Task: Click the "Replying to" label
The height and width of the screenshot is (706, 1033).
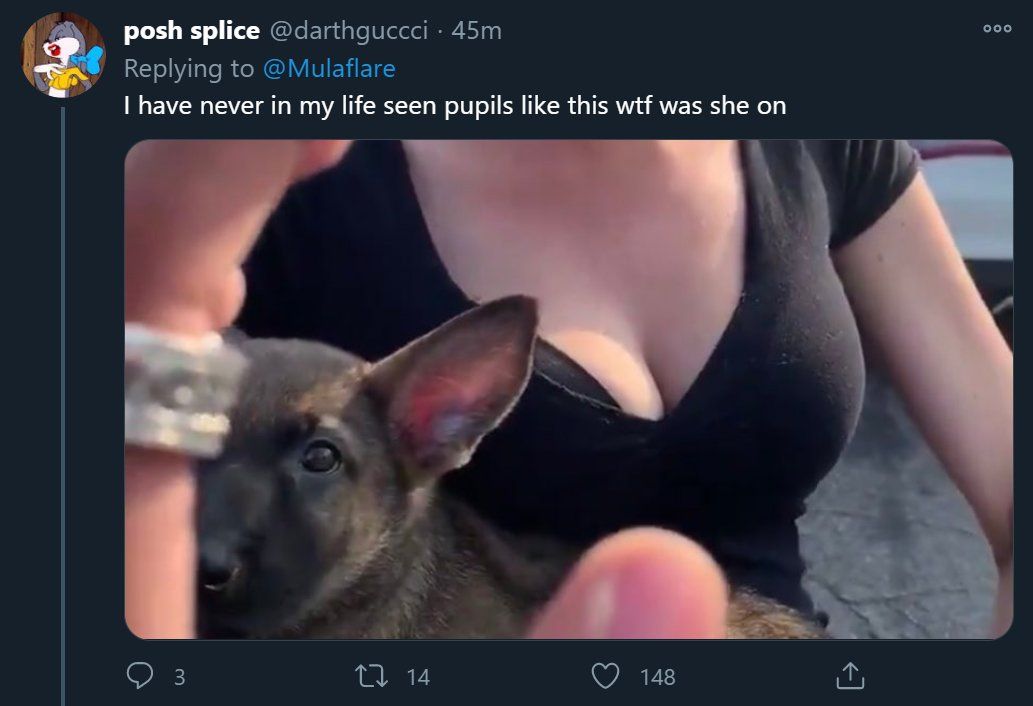Action: click(x=188, y=68)
